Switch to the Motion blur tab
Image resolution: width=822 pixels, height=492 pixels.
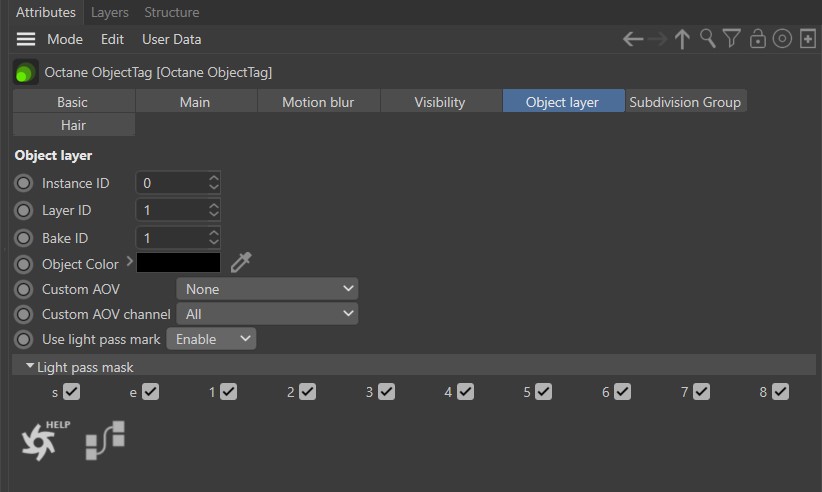coord(319,101)
